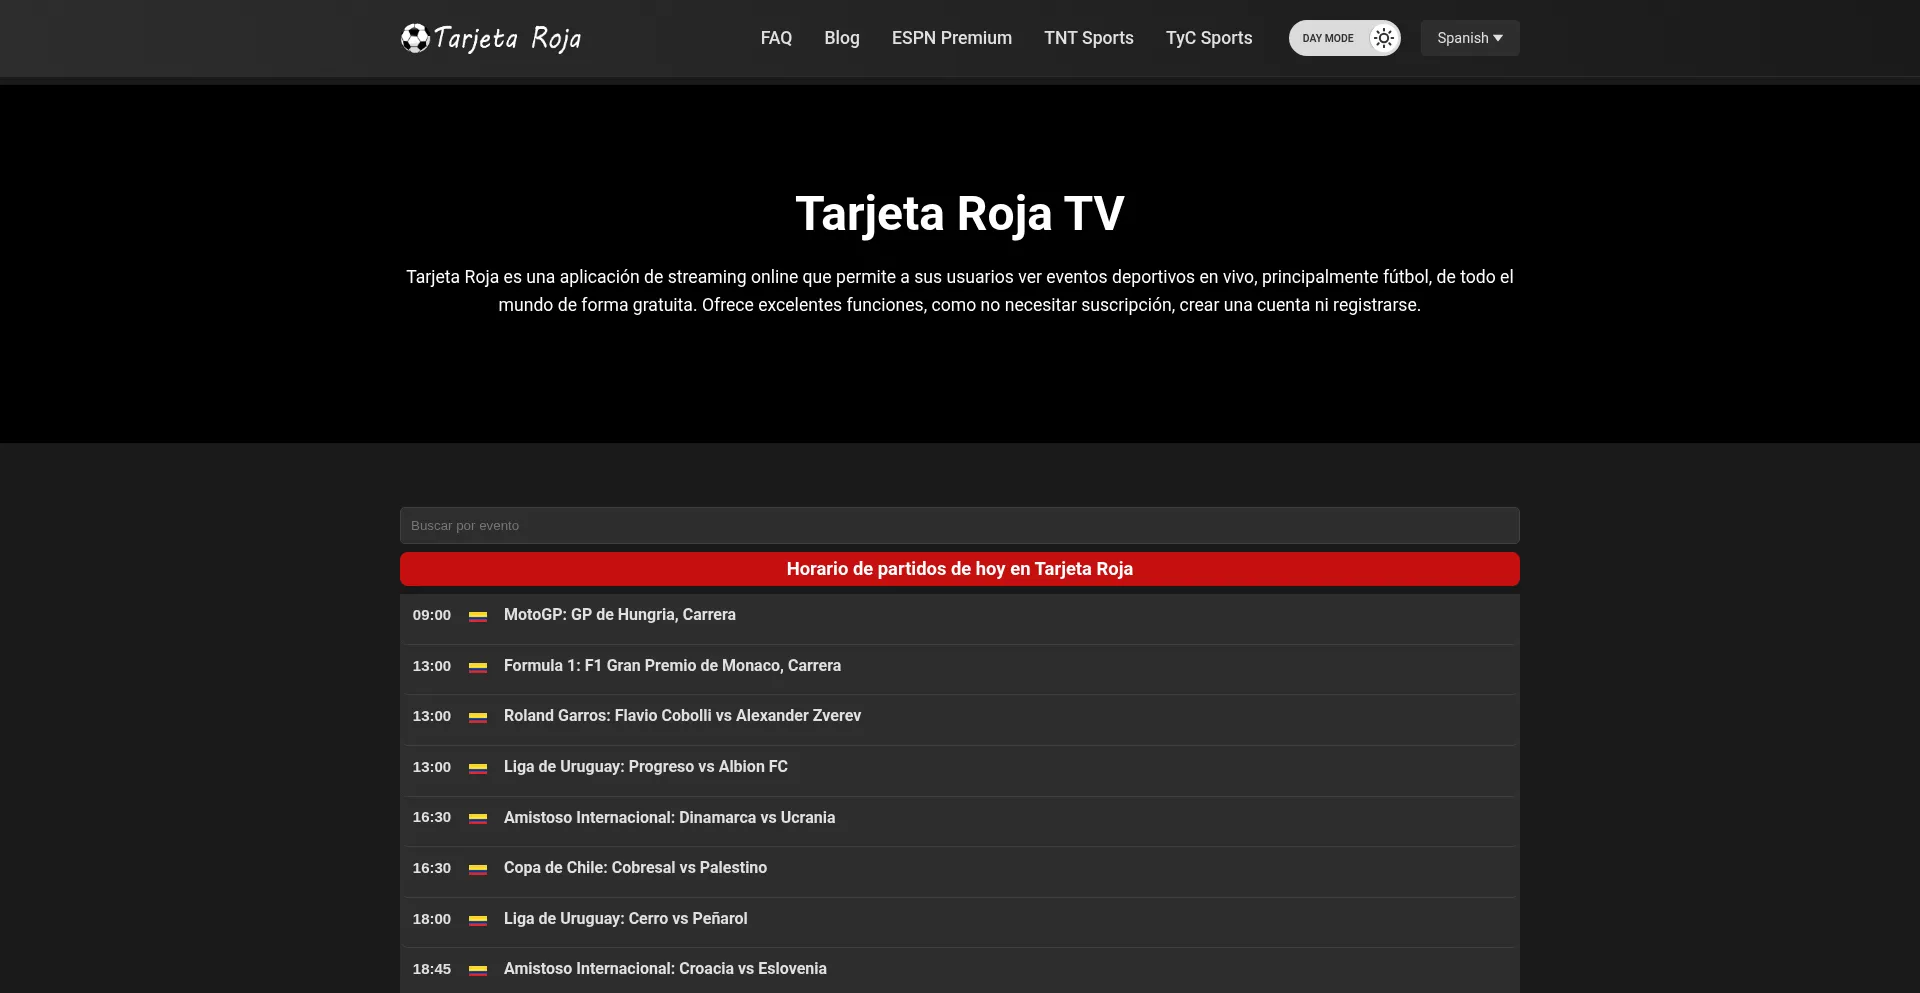Click the flag icon in the Cerro vs Peñarol row

[478, 920]
